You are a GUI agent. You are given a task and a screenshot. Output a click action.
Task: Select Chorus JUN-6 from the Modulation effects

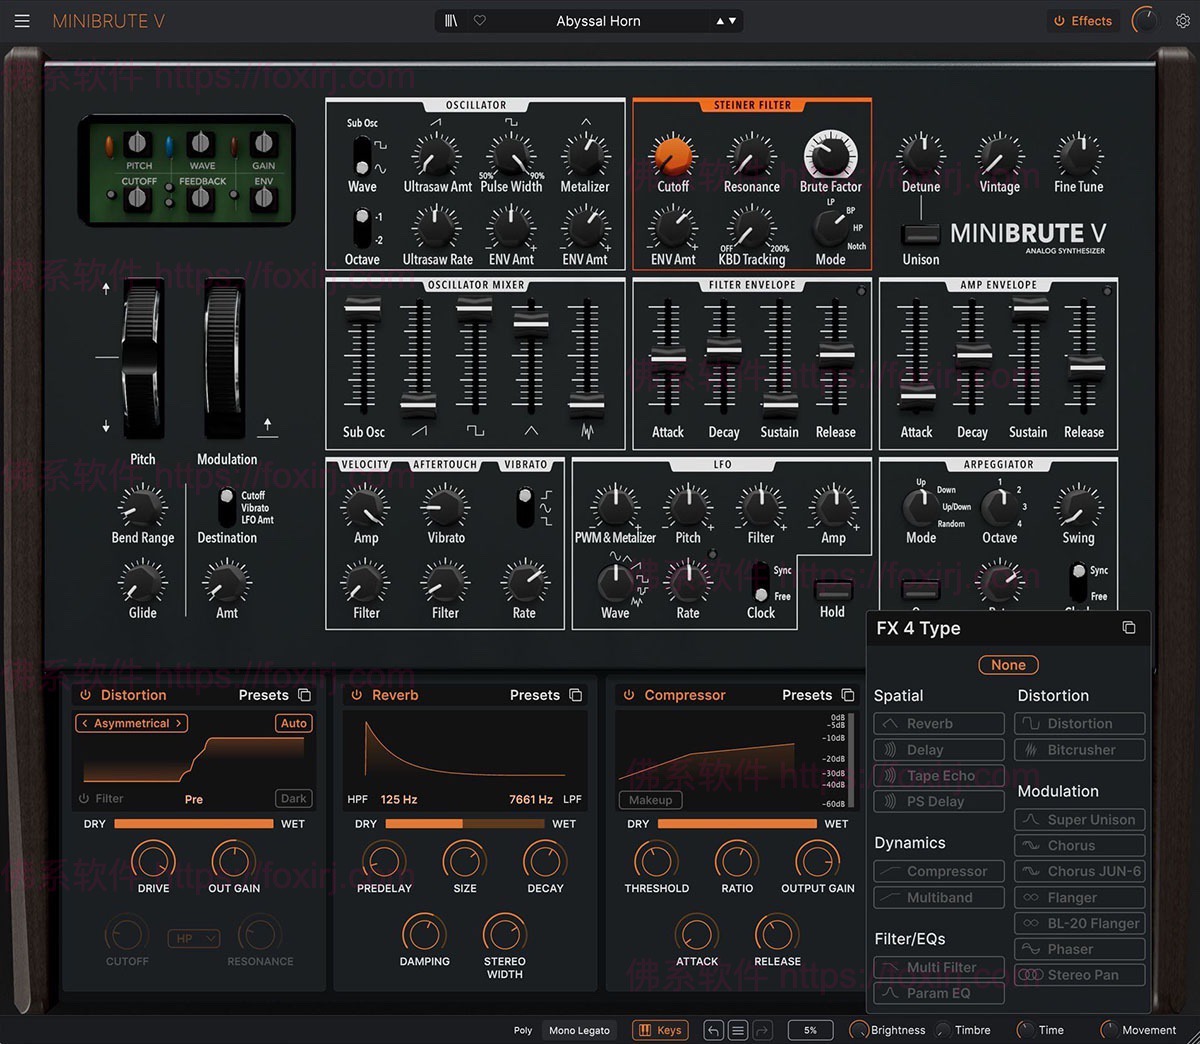(x=1079, y=871)
